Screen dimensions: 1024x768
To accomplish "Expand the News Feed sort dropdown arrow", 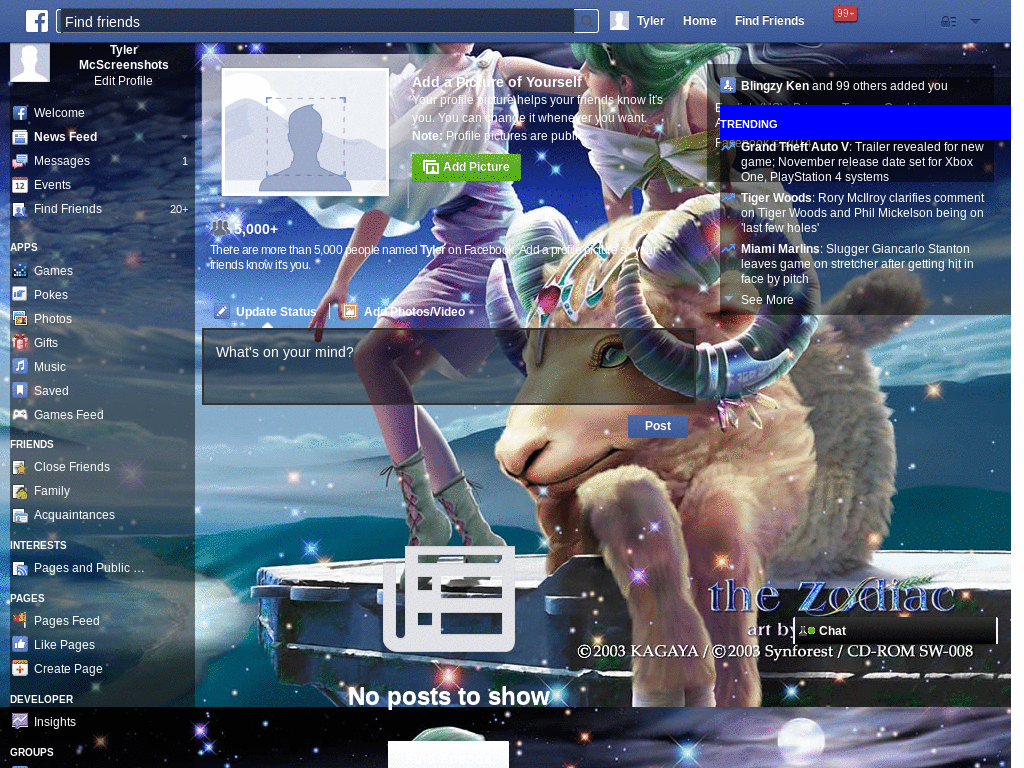I will (184, 137).
